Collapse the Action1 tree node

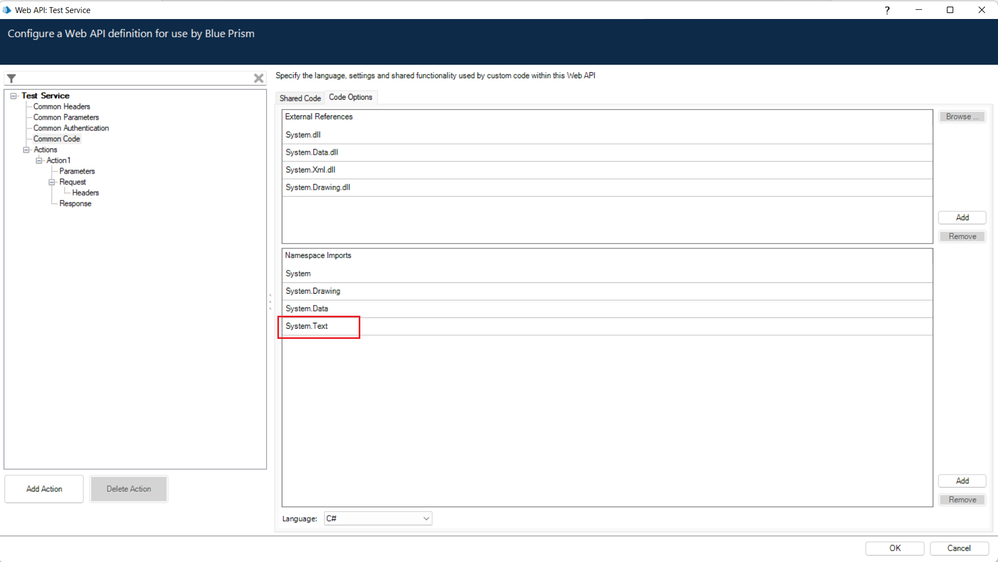click(x=39, y=161)
